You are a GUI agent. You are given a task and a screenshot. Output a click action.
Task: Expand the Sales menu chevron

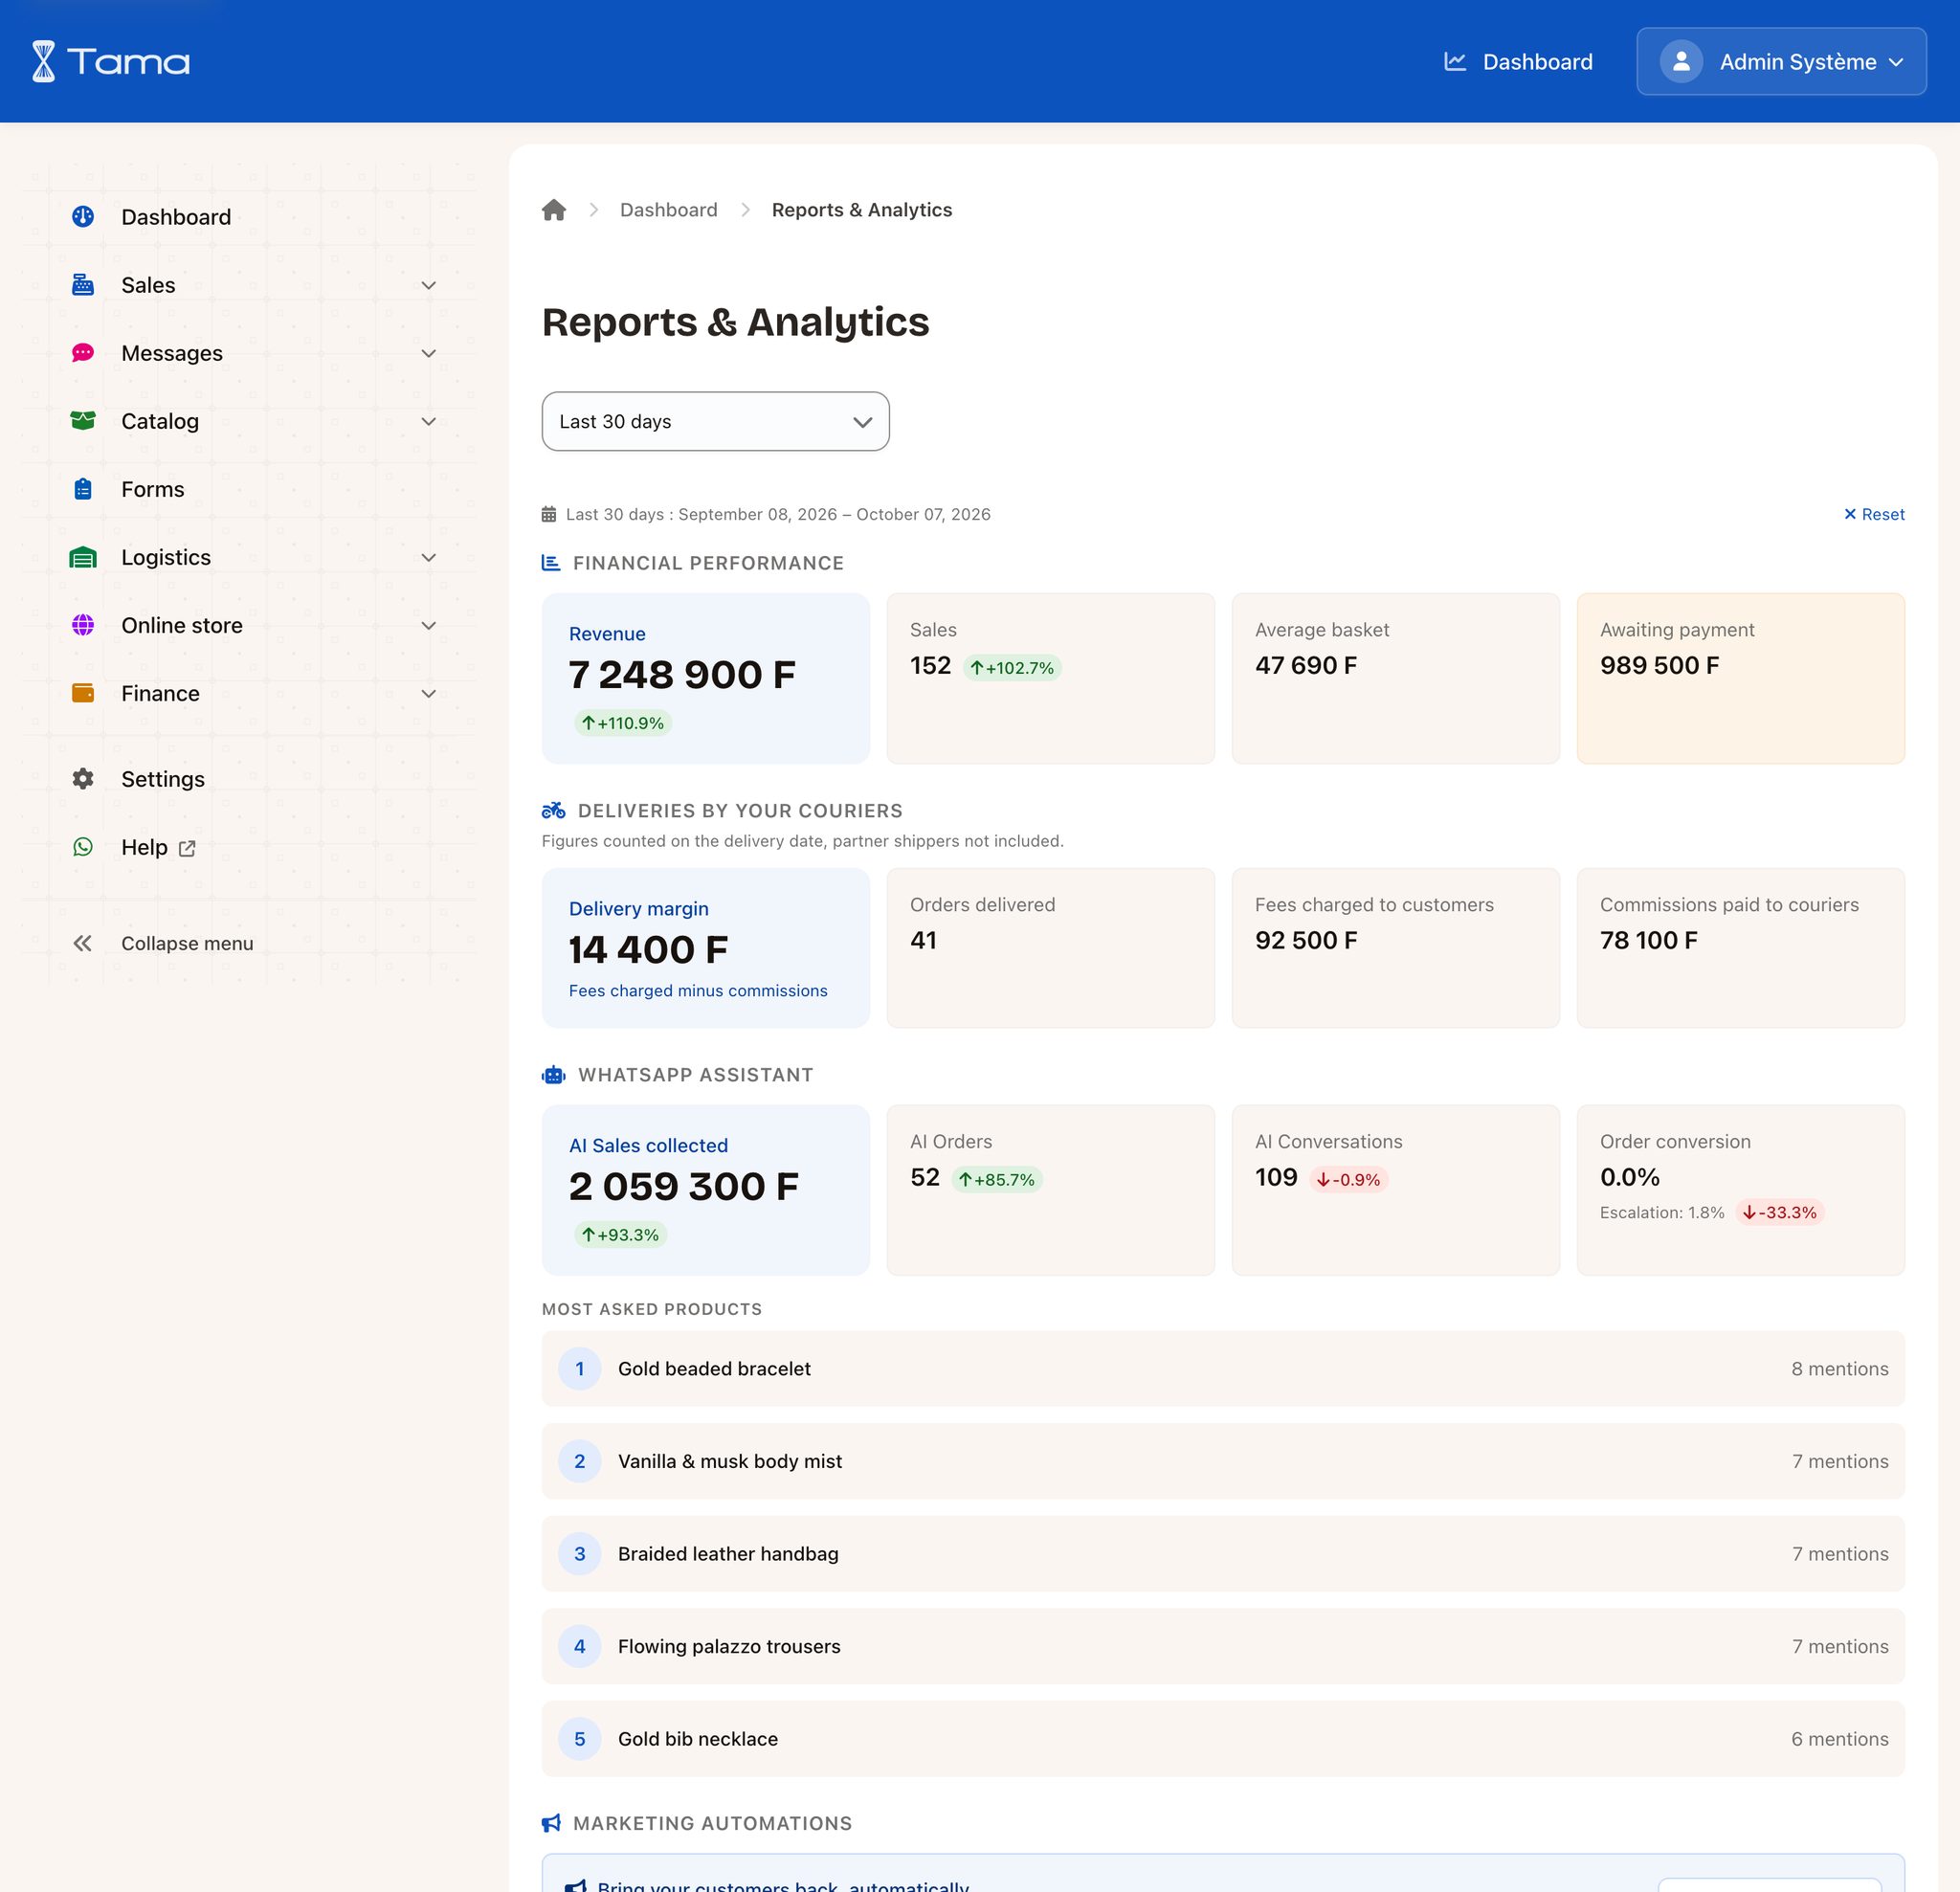(x=429, y=284)
